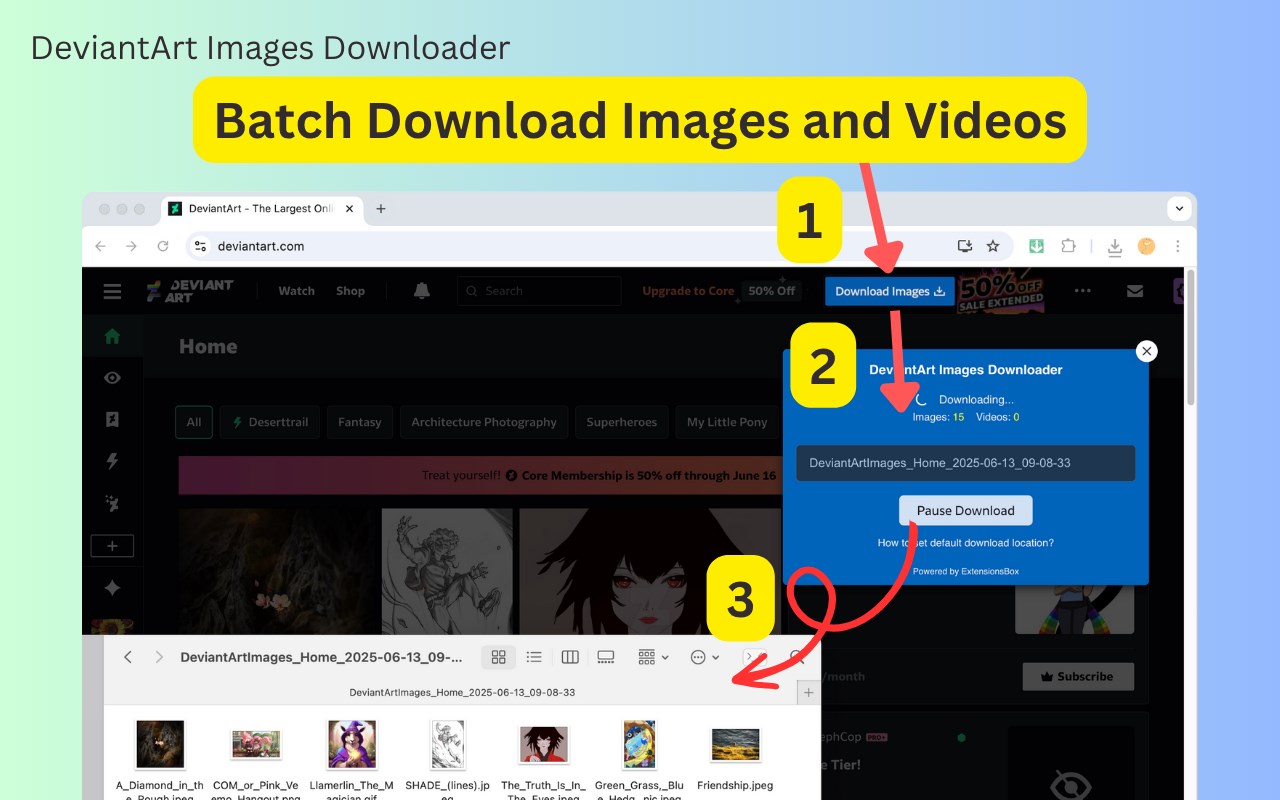Image resolution: width=1280 pixels, height=800 pixels.
Task: Open the Extensions puzzle icon
Action: (1068, 246)
